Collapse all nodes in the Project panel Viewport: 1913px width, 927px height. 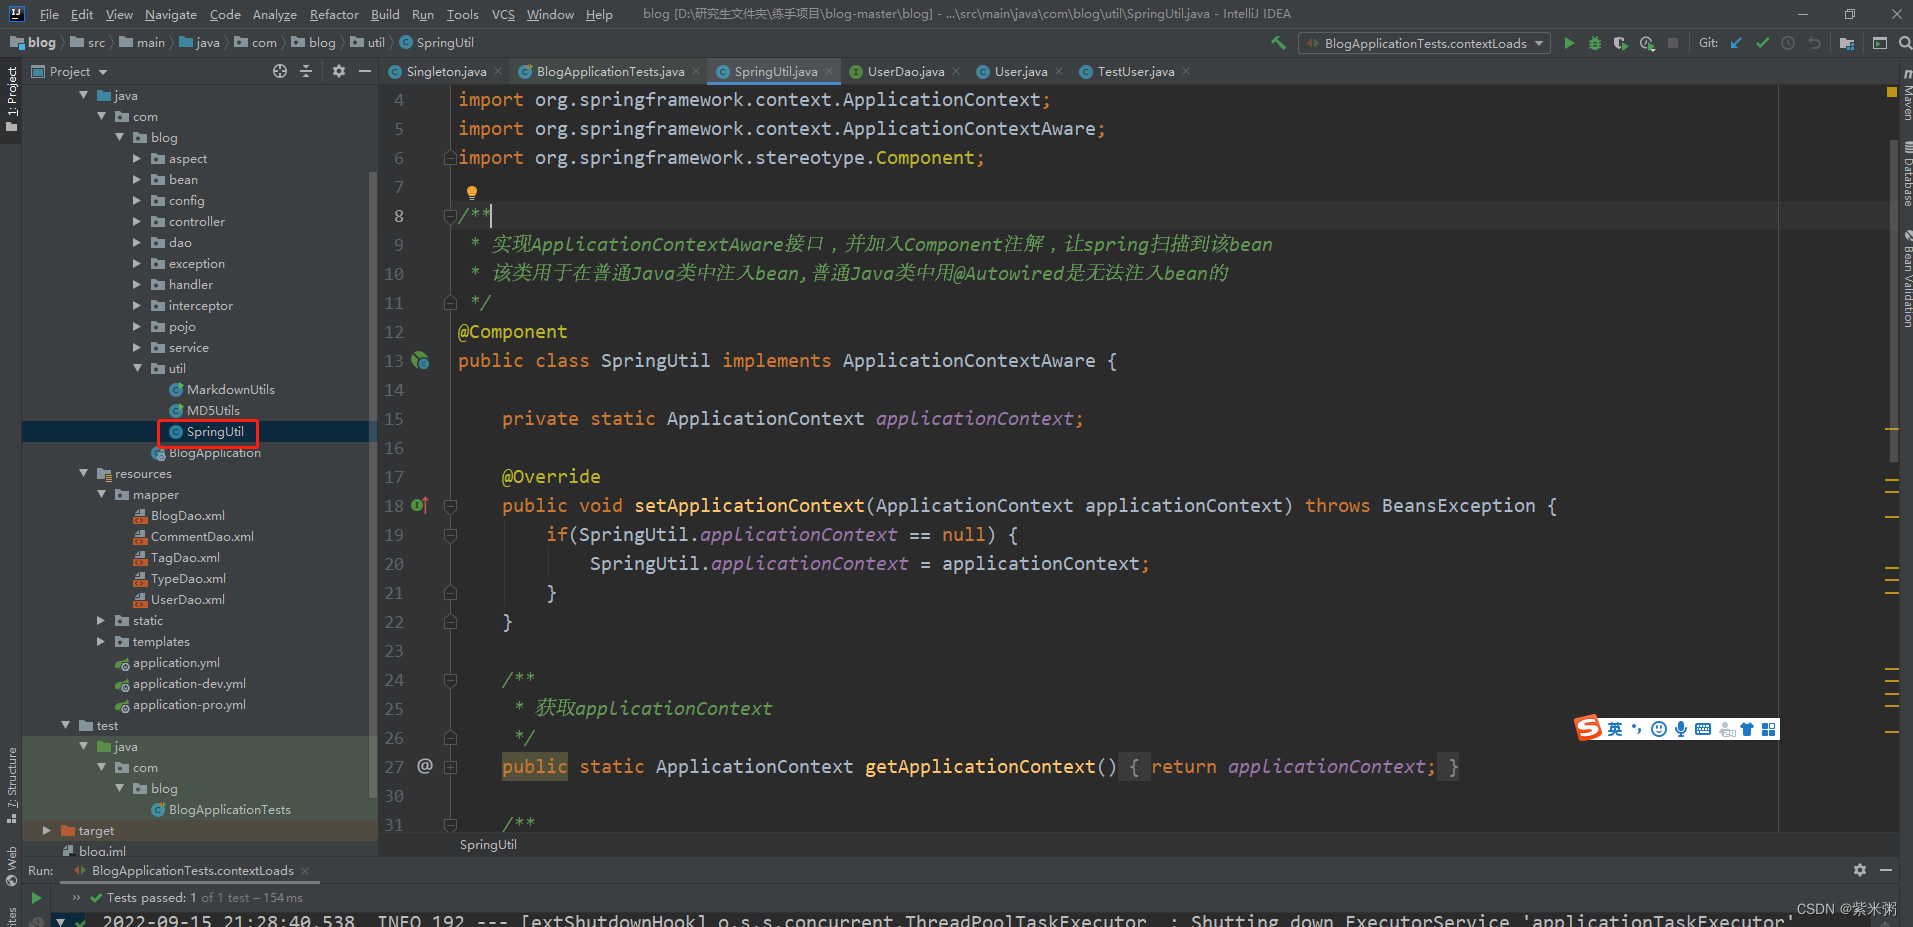306,71
